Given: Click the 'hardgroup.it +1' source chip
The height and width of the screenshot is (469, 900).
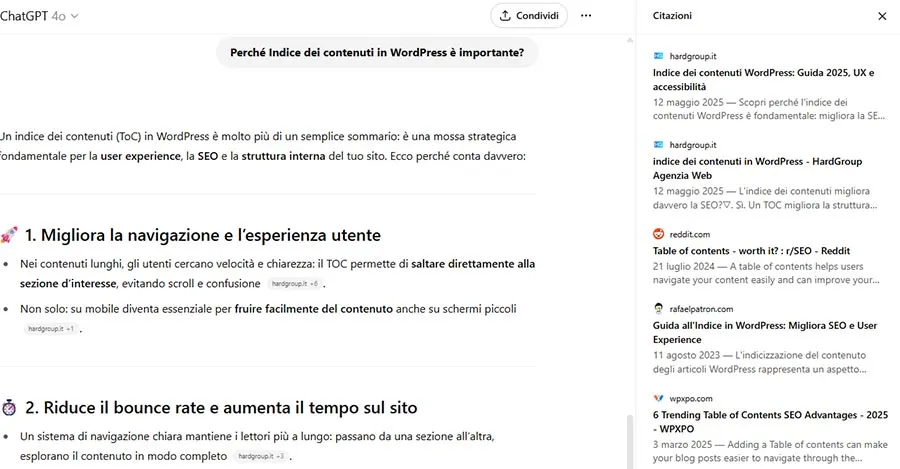Looking at the screenshot, I should [51, 329].
